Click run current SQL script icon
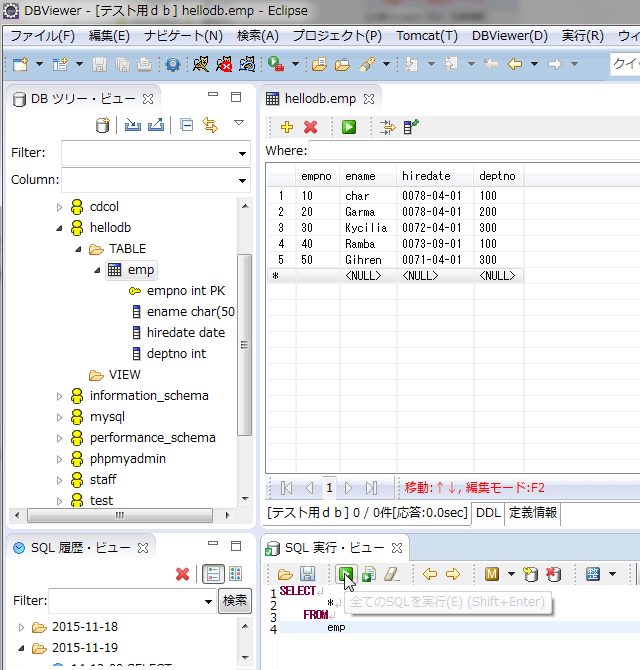The height and width of the screenshot is (670, 640). (x=369, y=574)
